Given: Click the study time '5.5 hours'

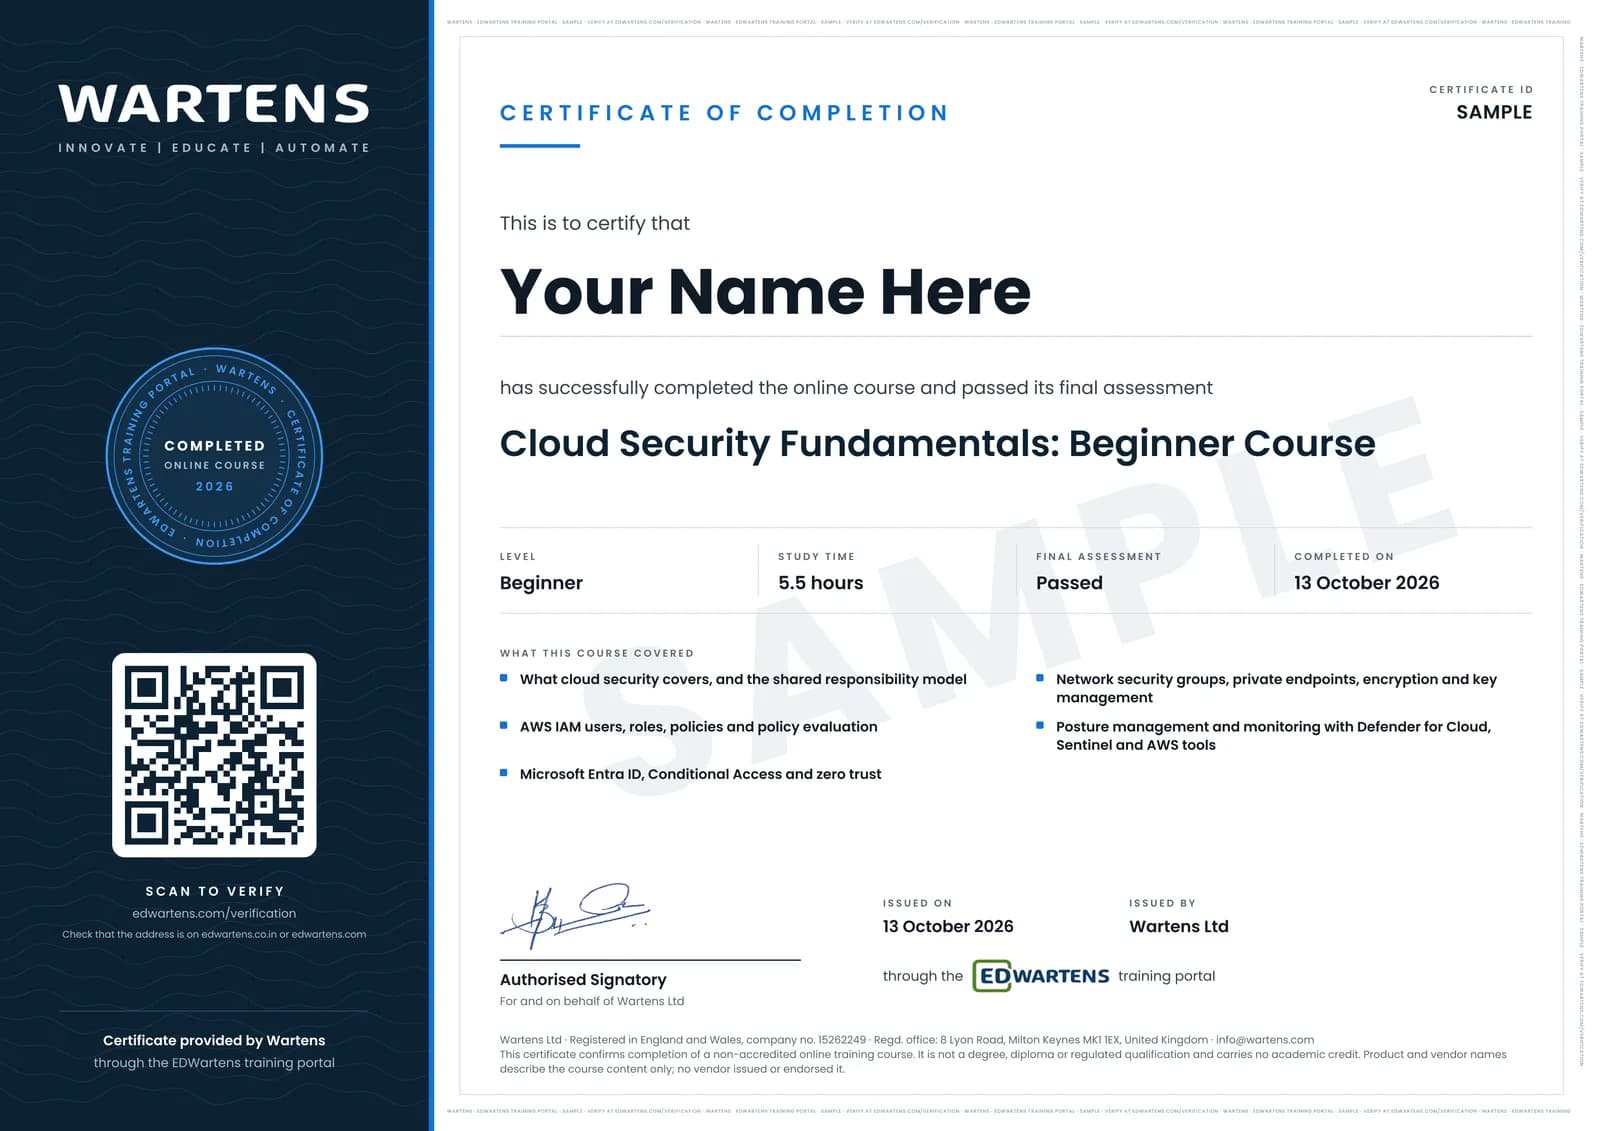Looking at the screenshot, I should tap(820, 583).
